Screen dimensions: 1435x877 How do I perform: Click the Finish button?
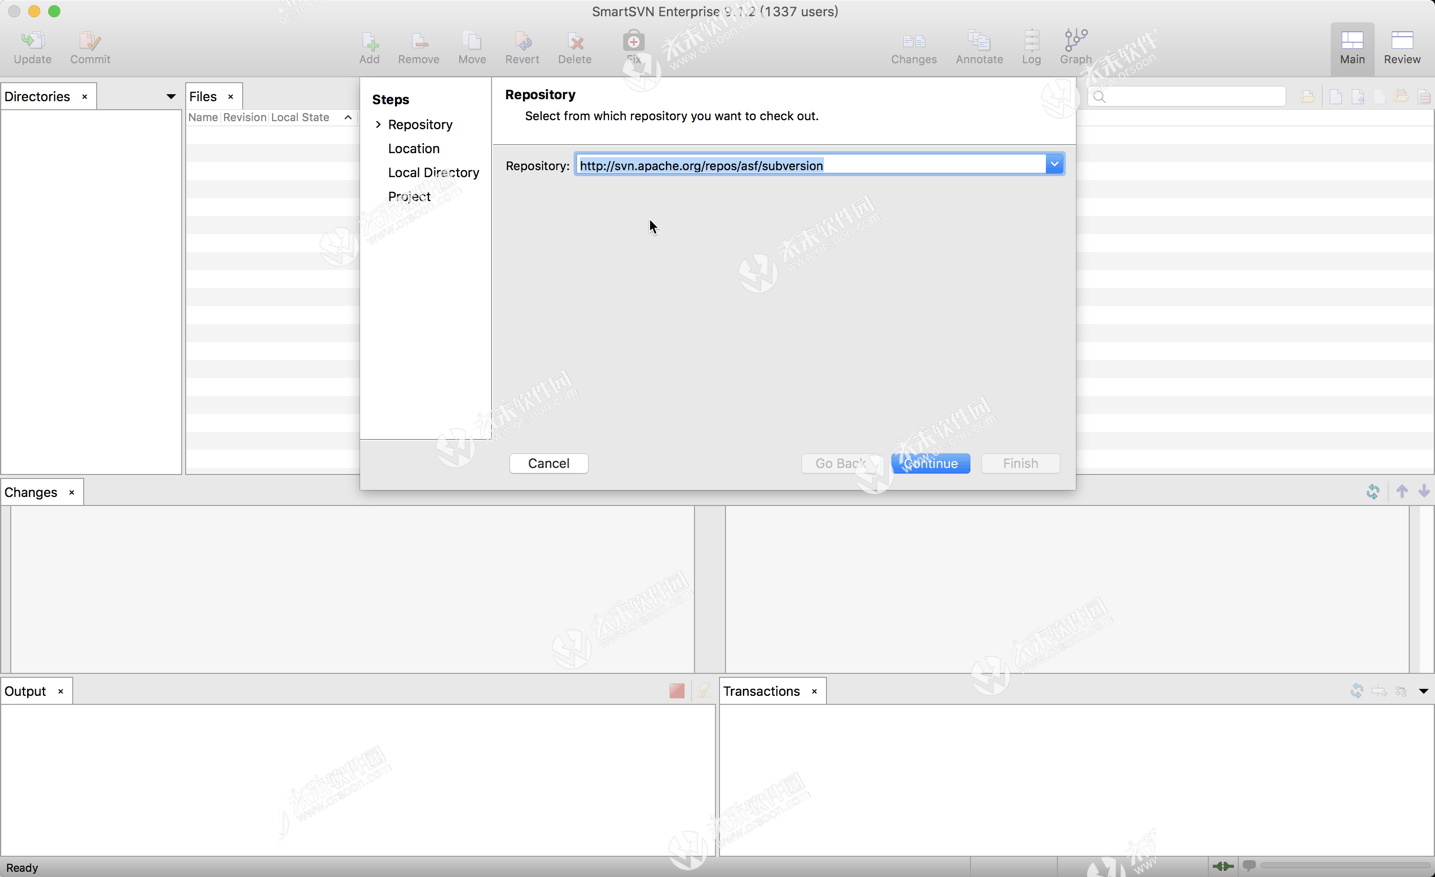point(1020,464)
